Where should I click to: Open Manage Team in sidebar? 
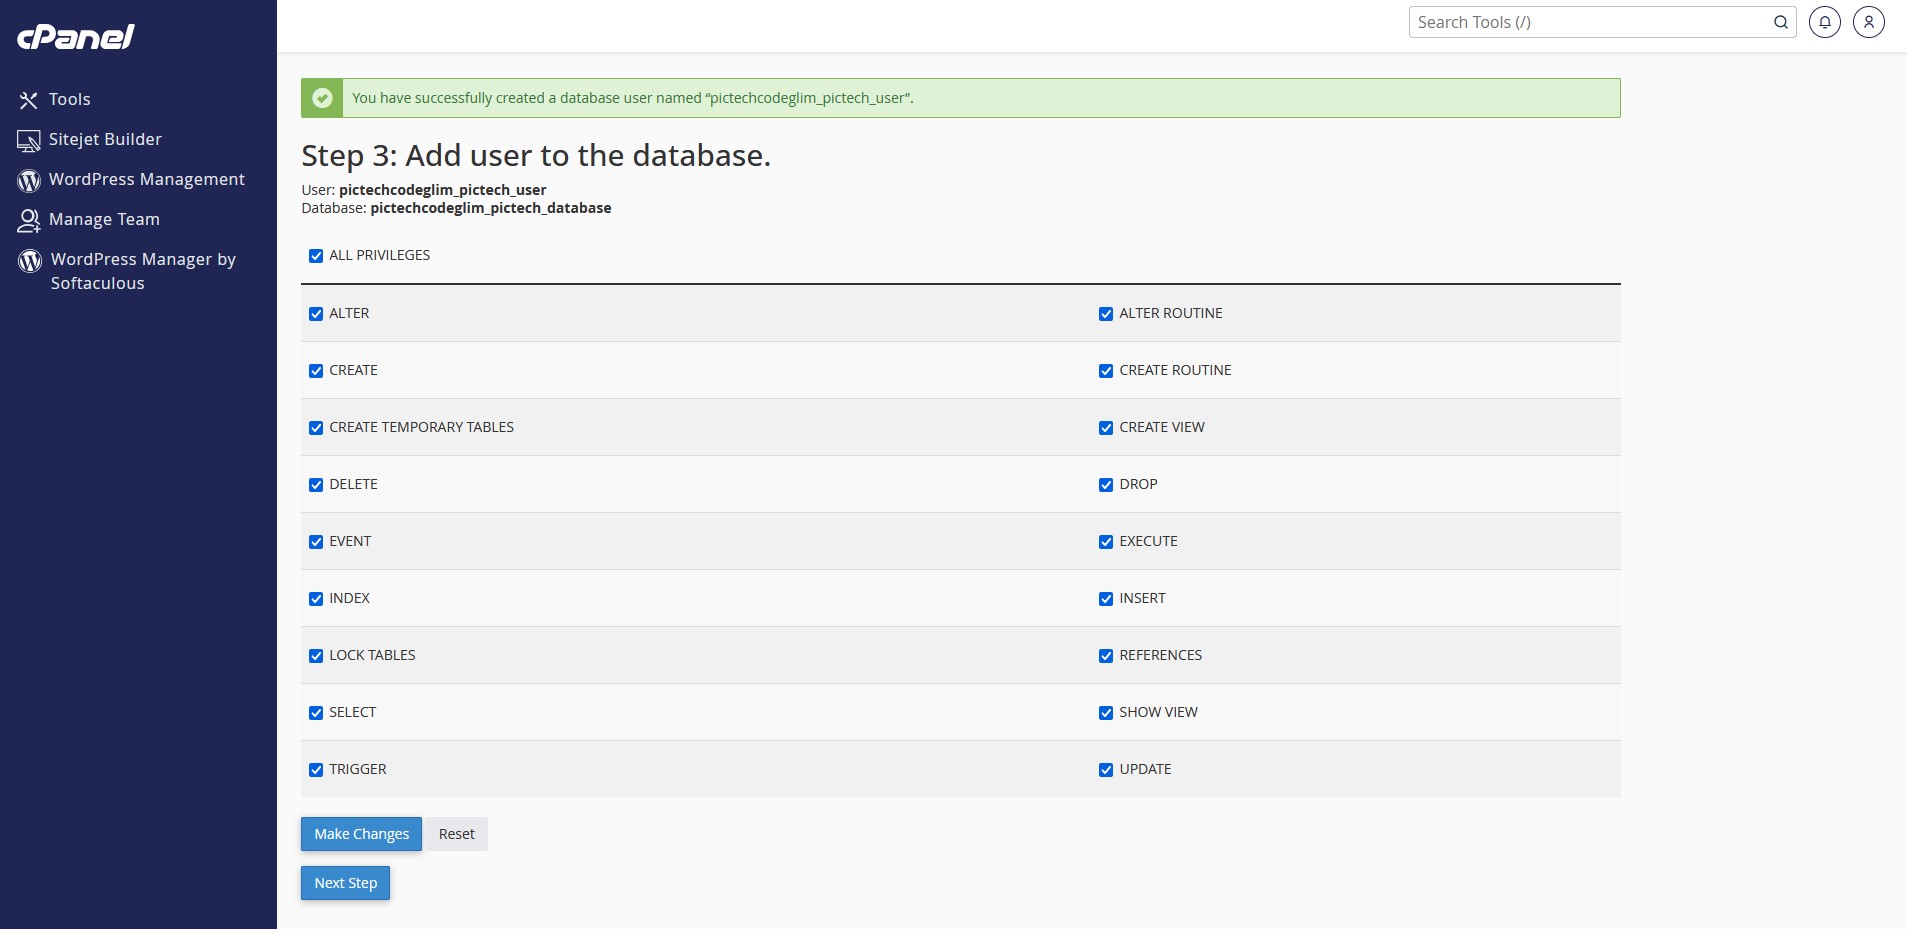104,219
